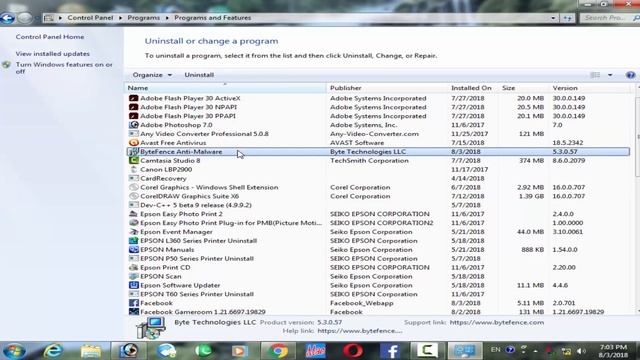Sort by the Name column header
Viewport: 640px width, 360px height.
pos(225,88)
